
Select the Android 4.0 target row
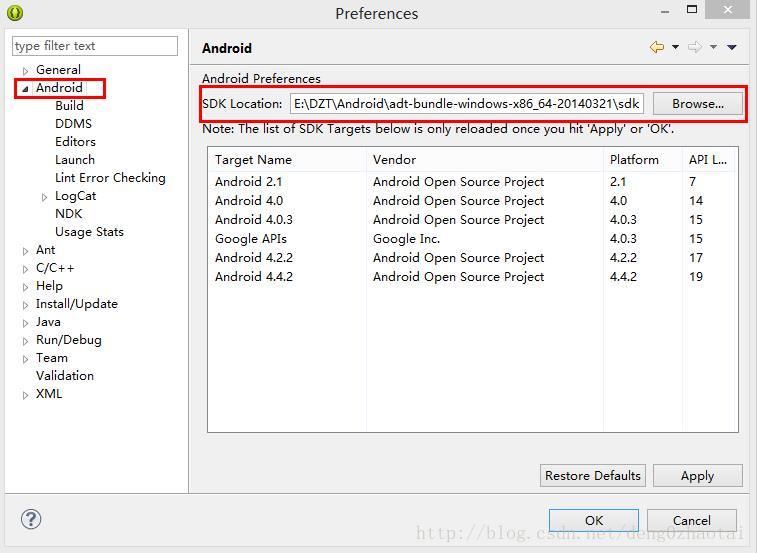point(473,200)
